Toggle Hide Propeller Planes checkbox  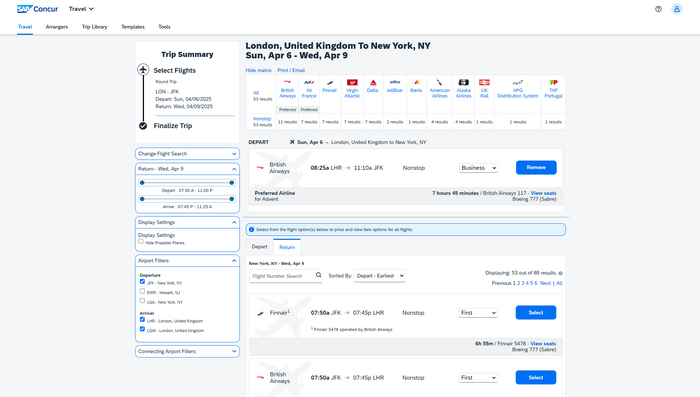pos(141,242)
